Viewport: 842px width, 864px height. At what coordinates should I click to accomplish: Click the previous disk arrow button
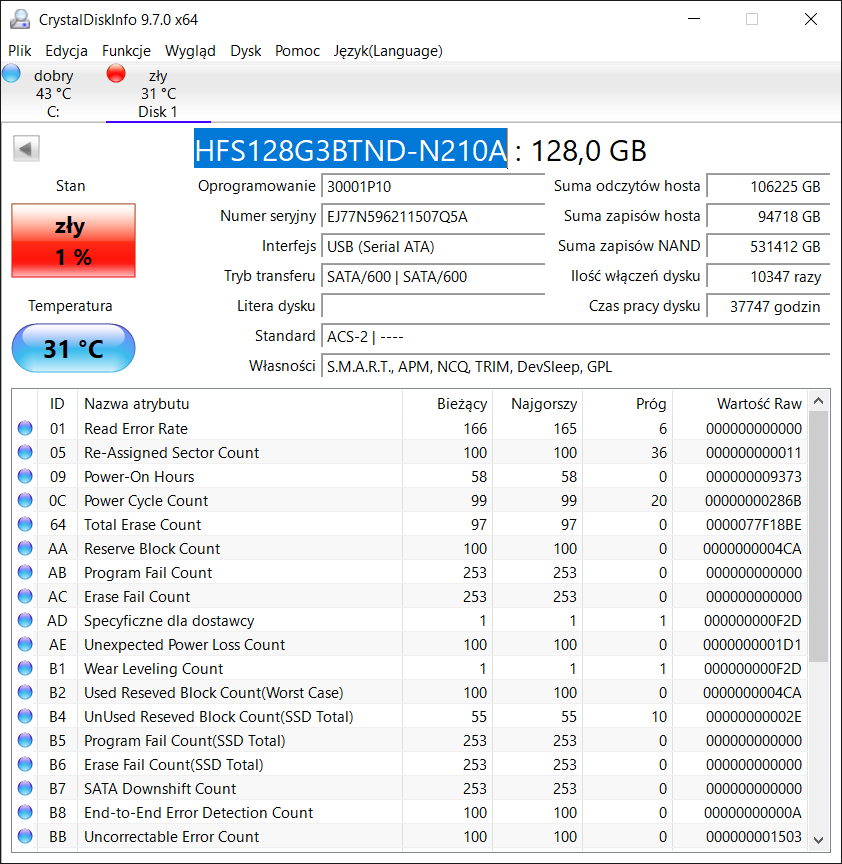click(x=26, y=149)
